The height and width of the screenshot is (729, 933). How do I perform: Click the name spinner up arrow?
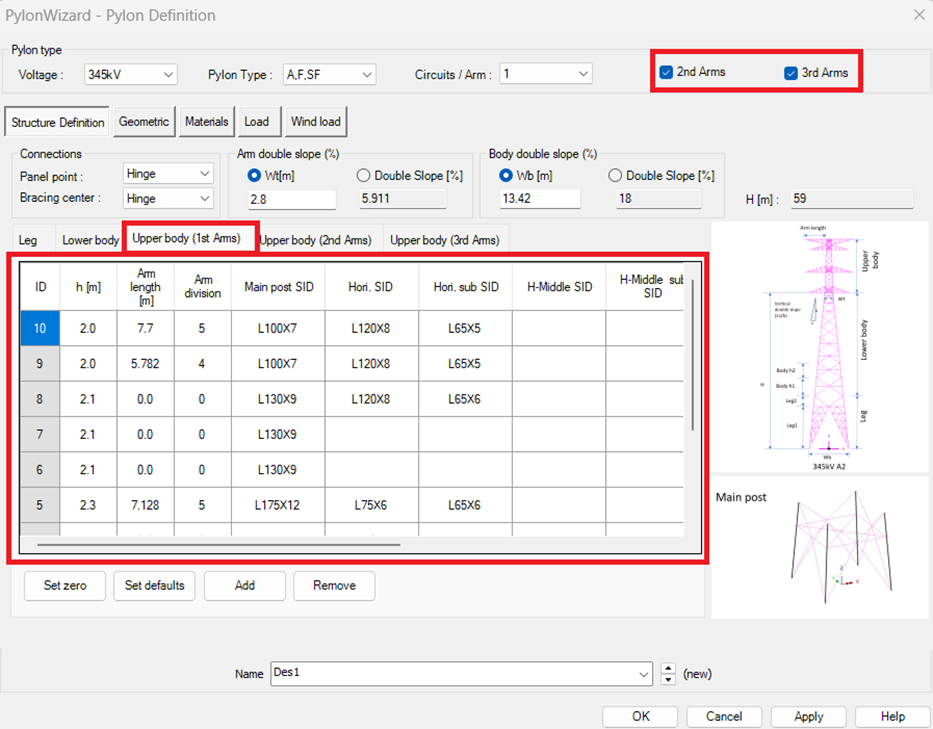coord(669,668)
